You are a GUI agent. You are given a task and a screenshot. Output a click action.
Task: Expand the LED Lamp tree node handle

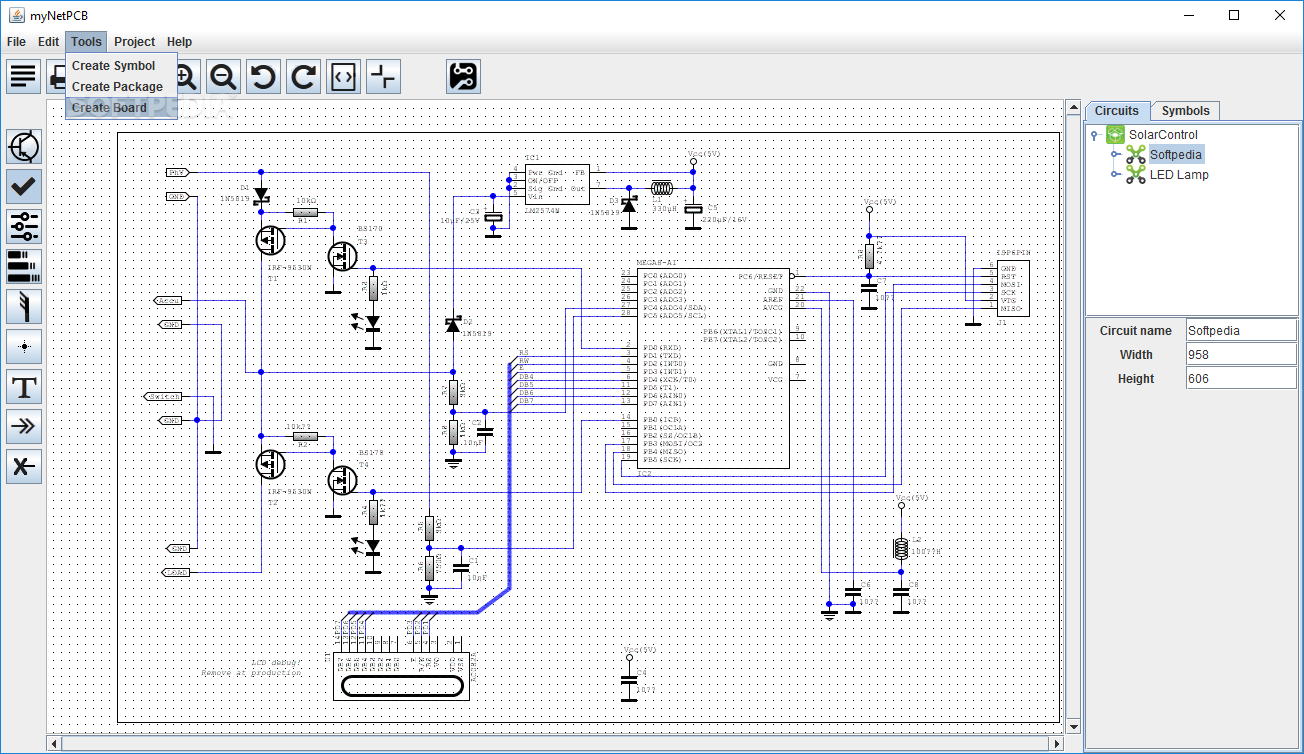coord(1116,175)
